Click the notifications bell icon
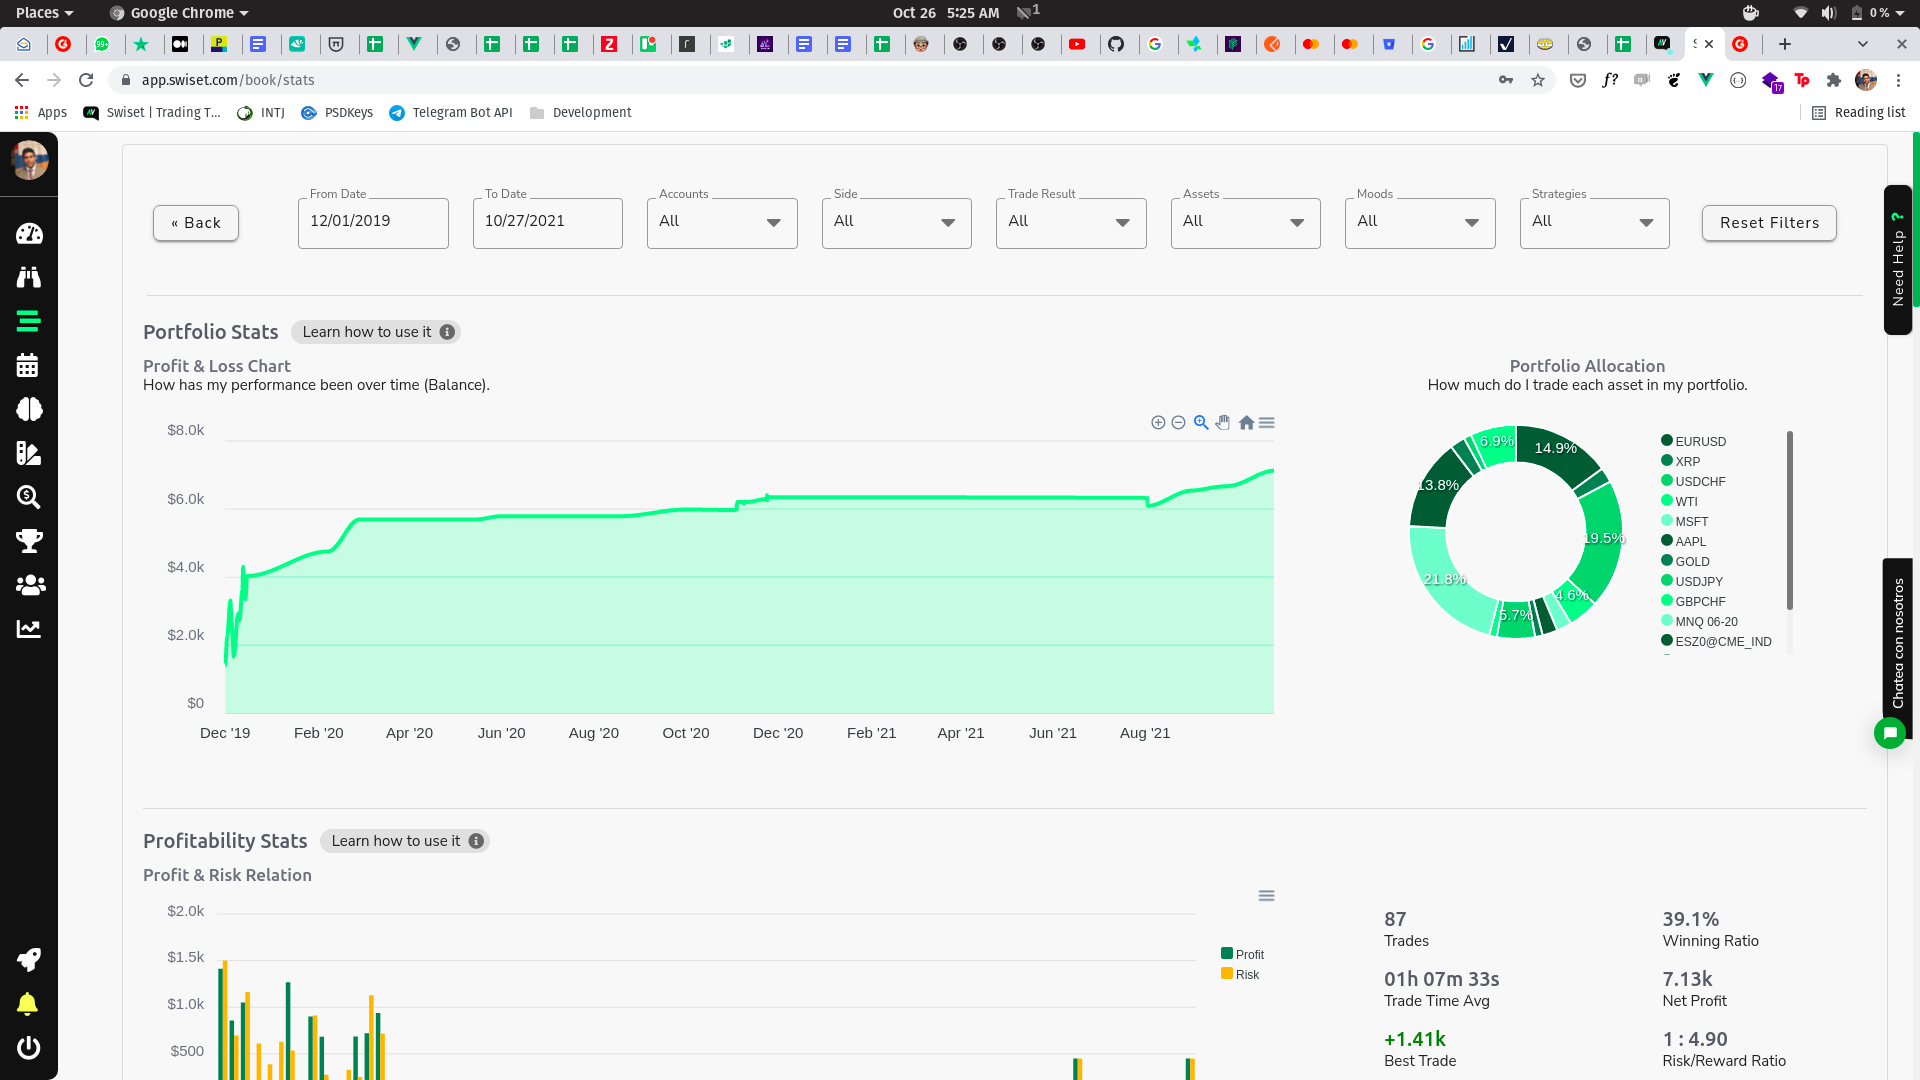Screen dimensions: 1920x1080 [28, 1003]
